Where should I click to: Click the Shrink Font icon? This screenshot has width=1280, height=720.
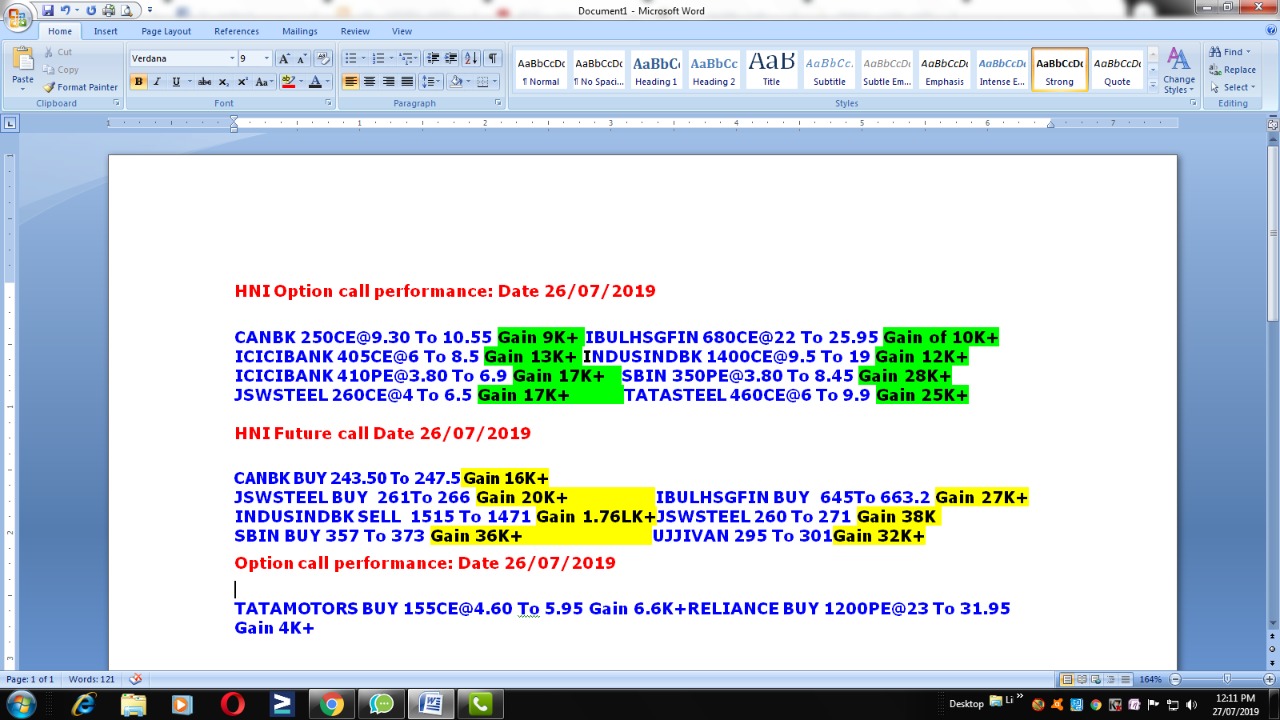point(301,59)
